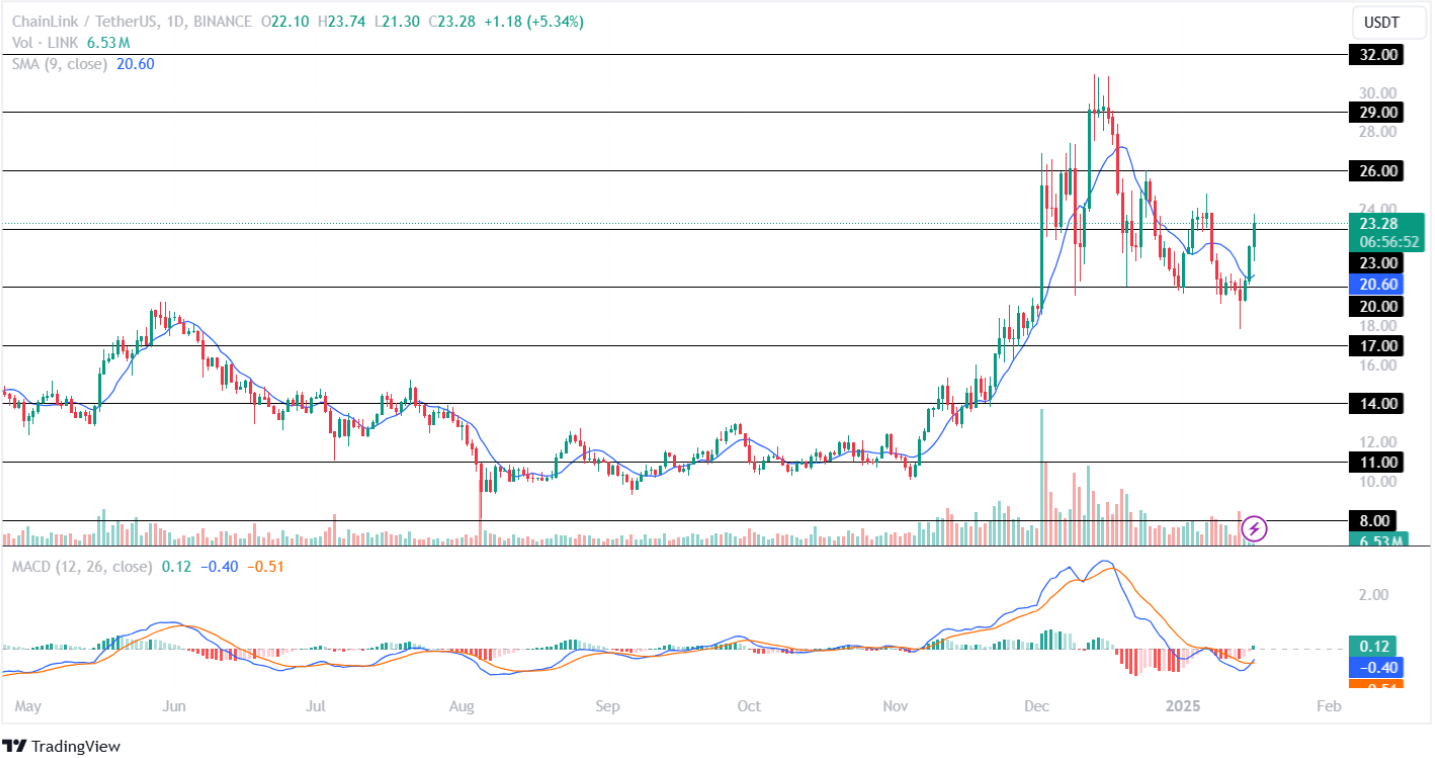This screenshot has height=758, width=1435.
Task: Click the purple lightning bolt icon
Action: [1255, 528]
